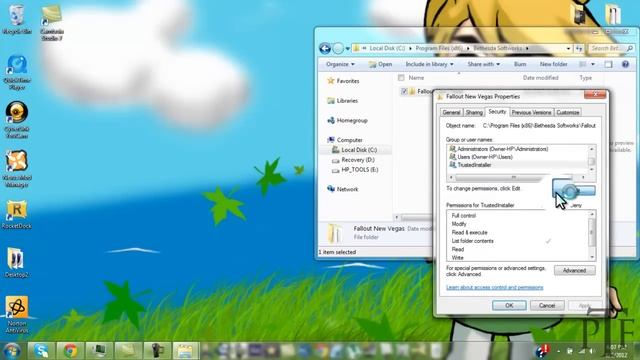Expand the breadcrumb arrow after Program Files (x86)
Viewport: 640px width, 360px height.
468,48
